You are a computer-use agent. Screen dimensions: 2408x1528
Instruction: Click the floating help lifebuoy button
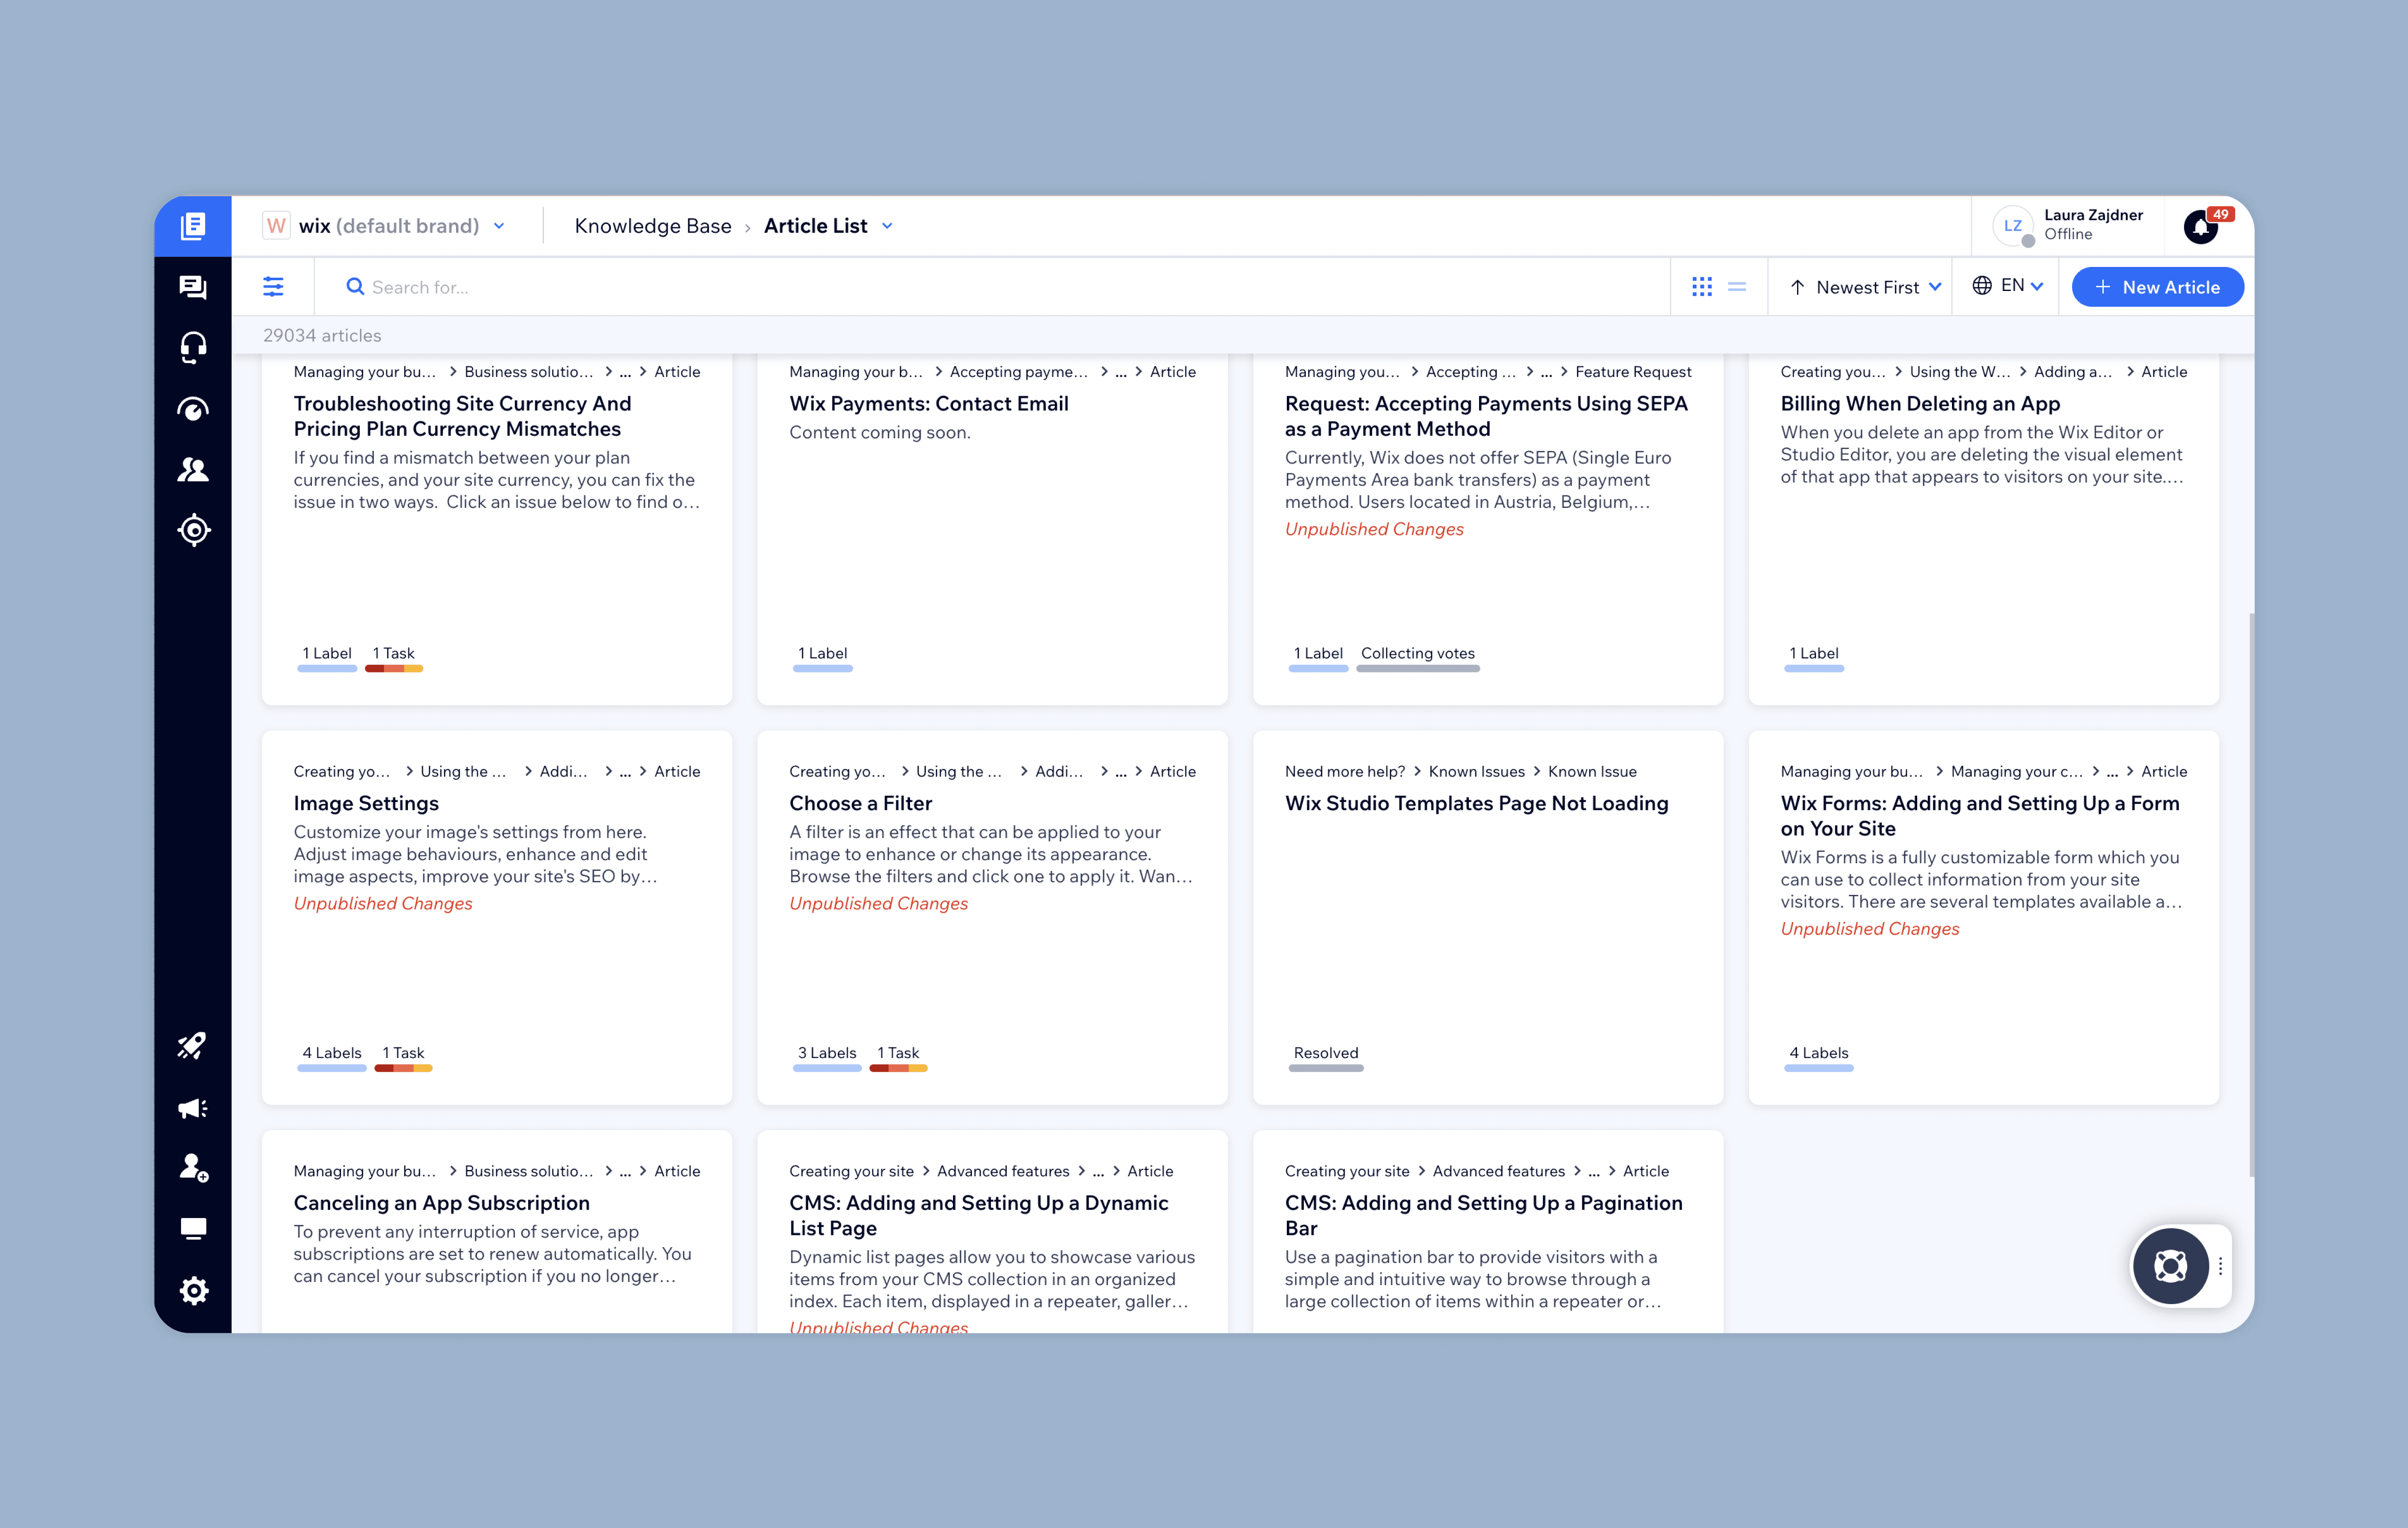(x=2170, y=1266)
